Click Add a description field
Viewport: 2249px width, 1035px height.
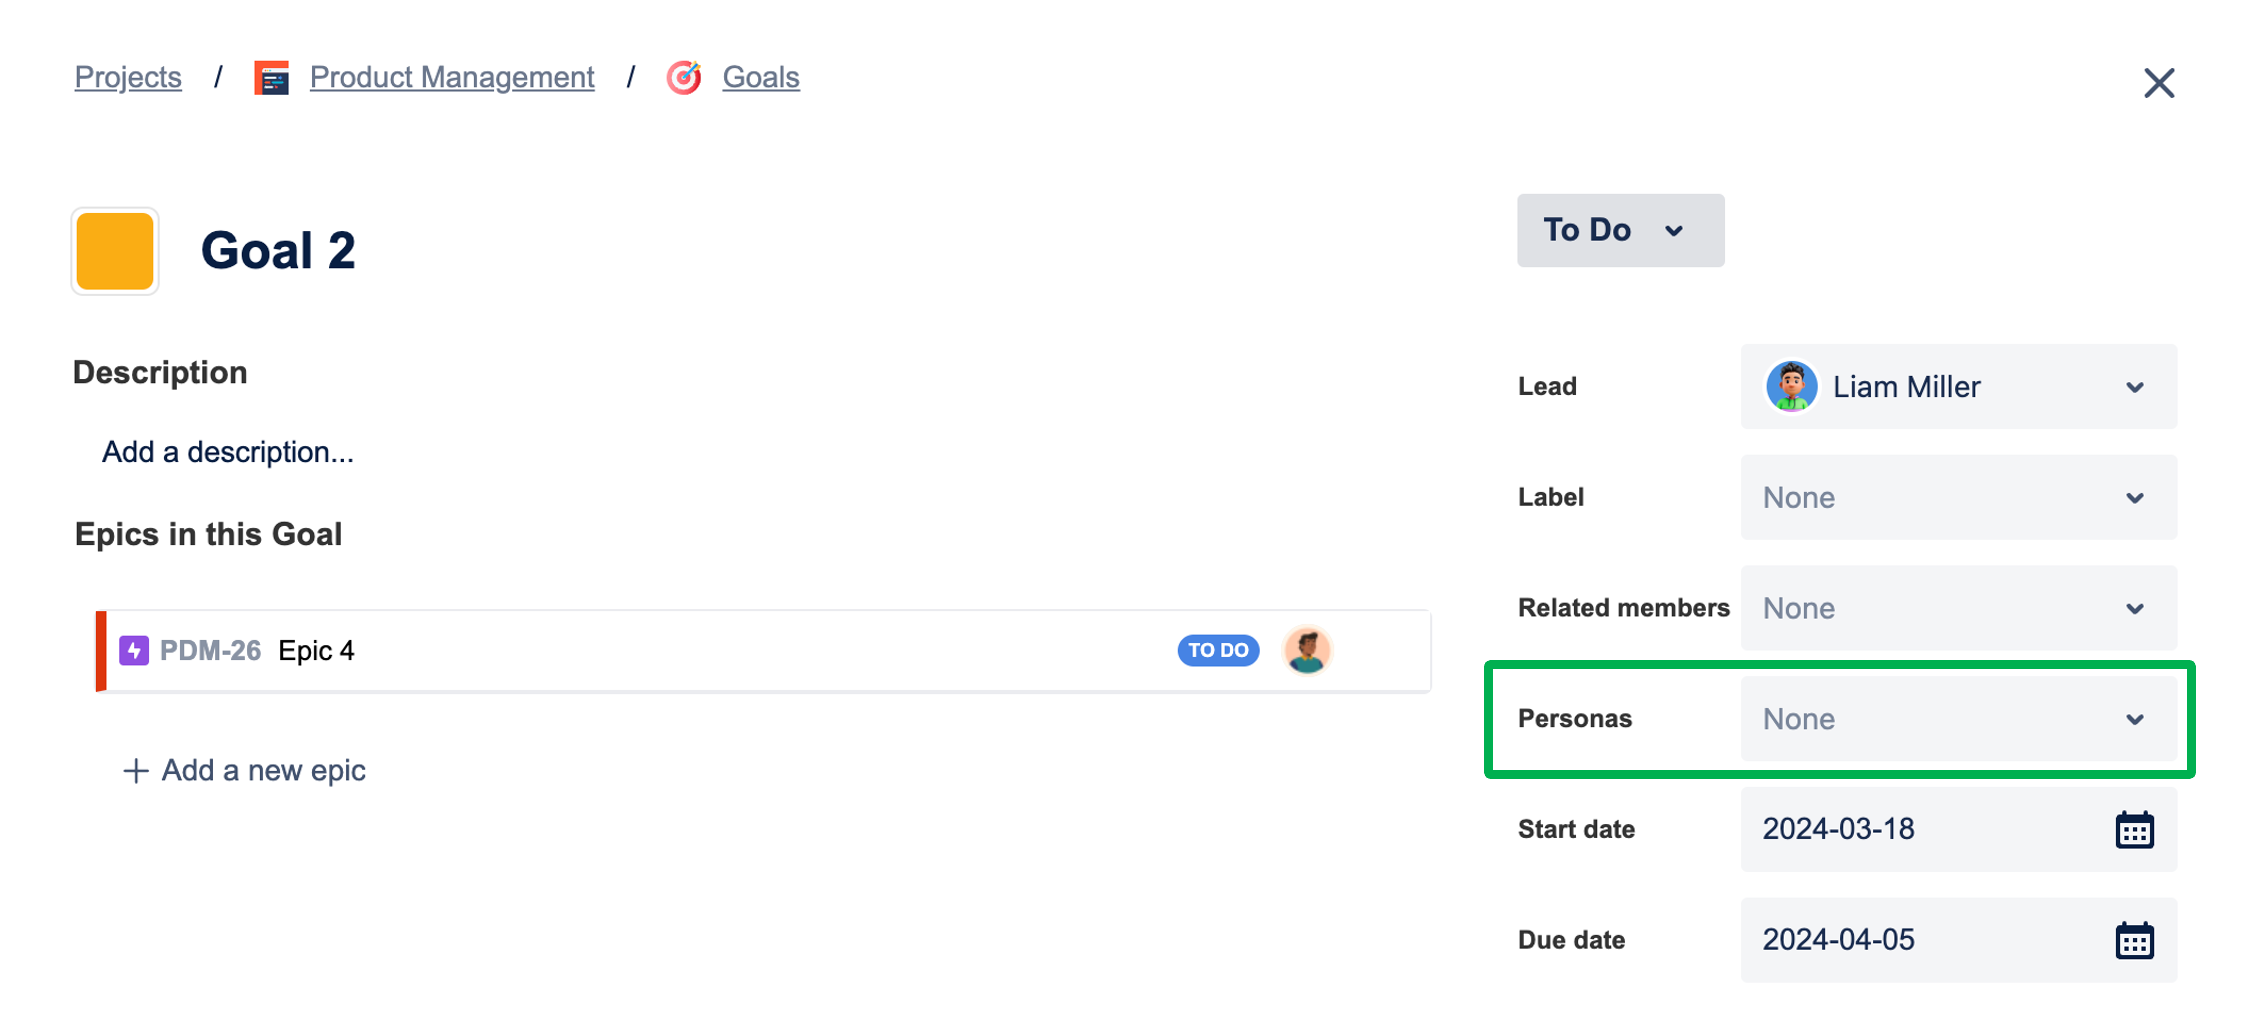click(x=228, y=452)
